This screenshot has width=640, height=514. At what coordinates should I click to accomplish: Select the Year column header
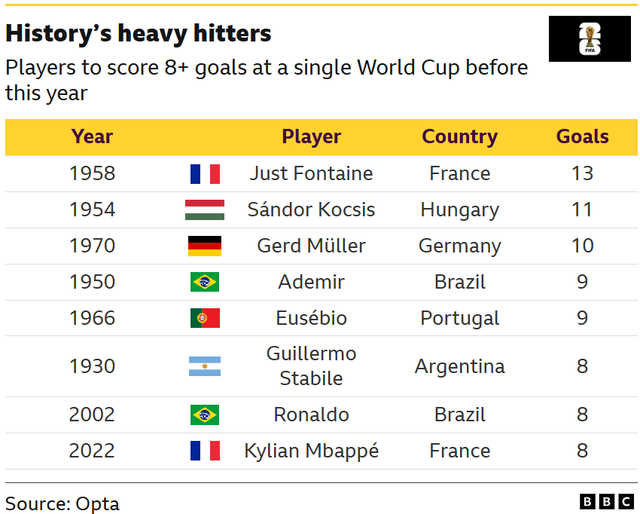[x=92, y=137]
